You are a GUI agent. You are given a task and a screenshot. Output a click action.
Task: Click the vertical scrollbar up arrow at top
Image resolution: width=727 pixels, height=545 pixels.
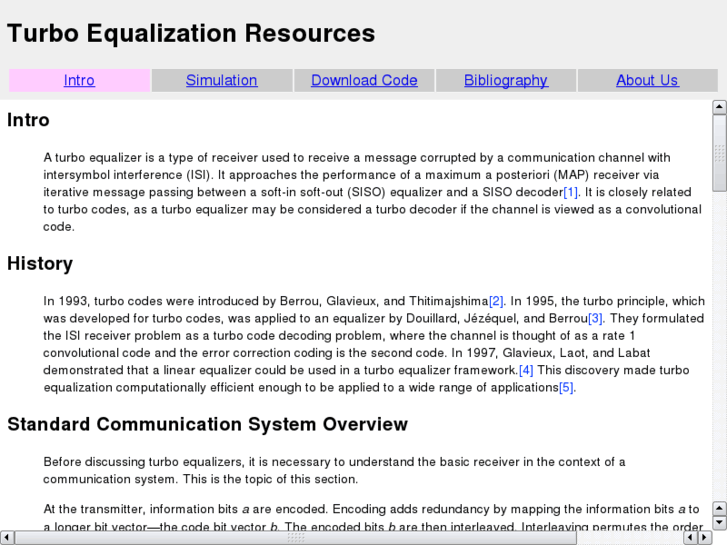coord(719,107)
